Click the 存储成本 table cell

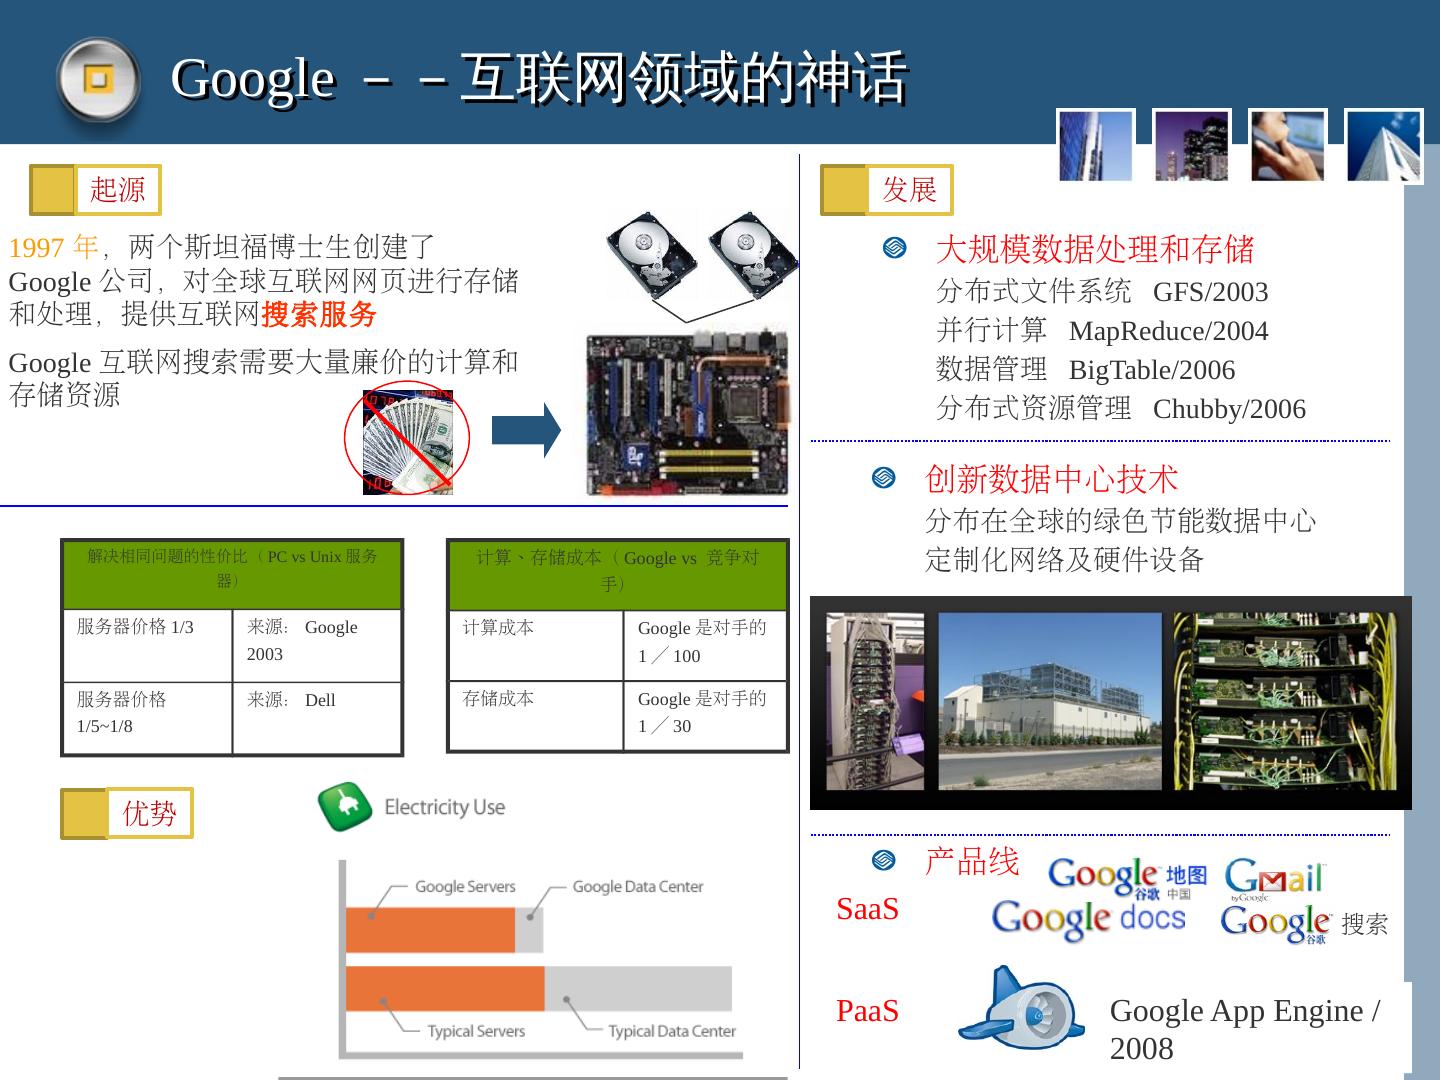[536, 716]
